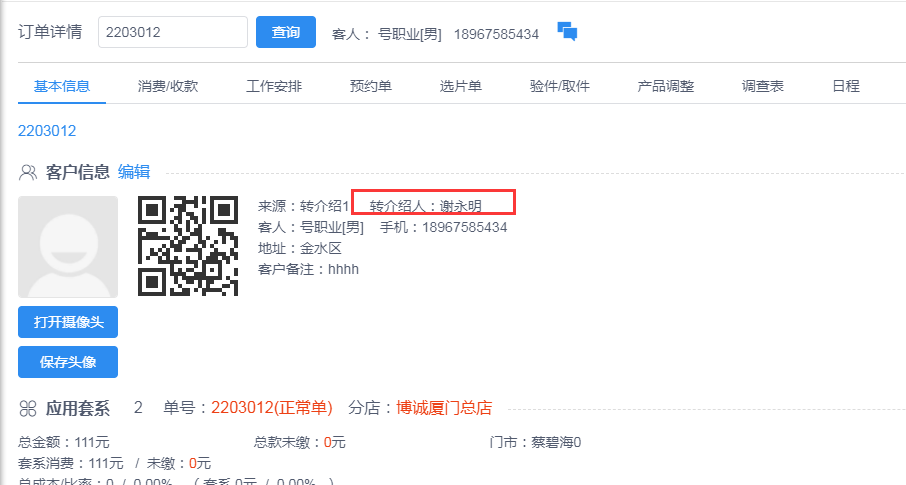Open the blue 2203012 order number link
The height and width of the screenshot is (485, 906).
47,131
